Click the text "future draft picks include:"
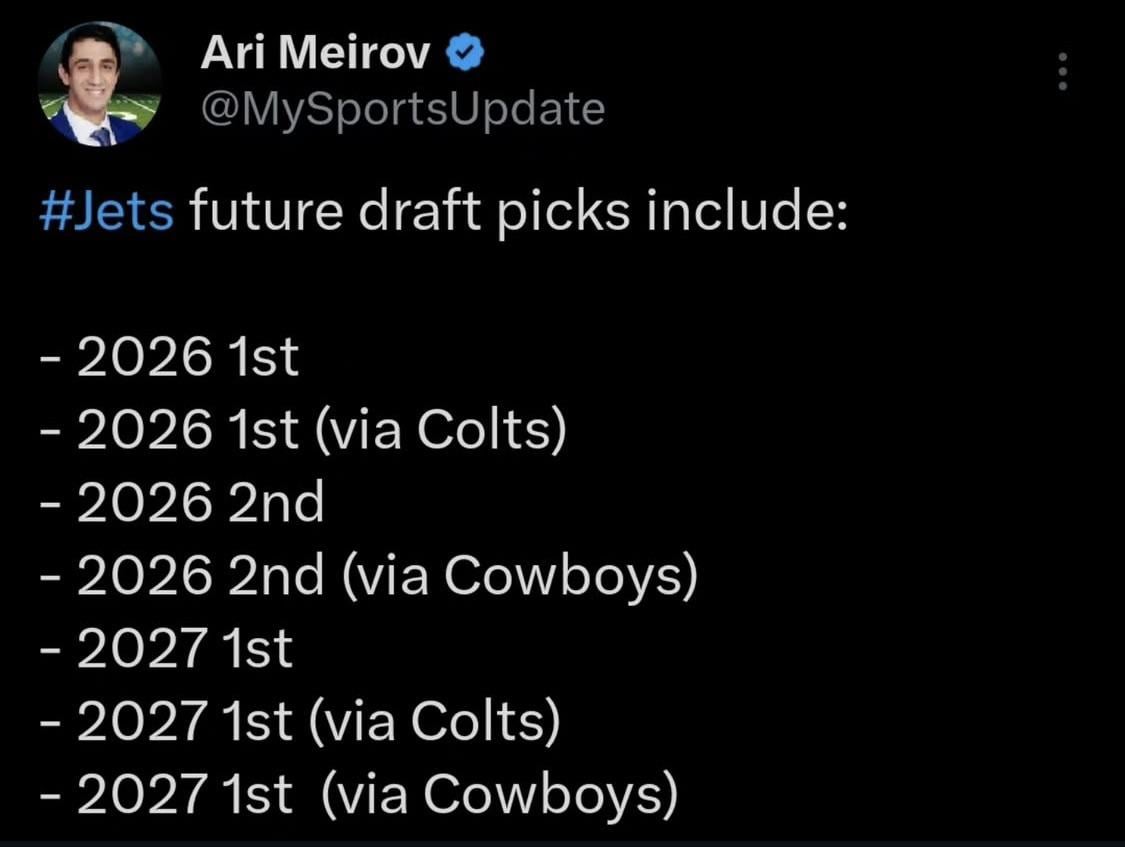Image resolution: width=1125 pixels, height=847 pixels. tap(518, 212)
